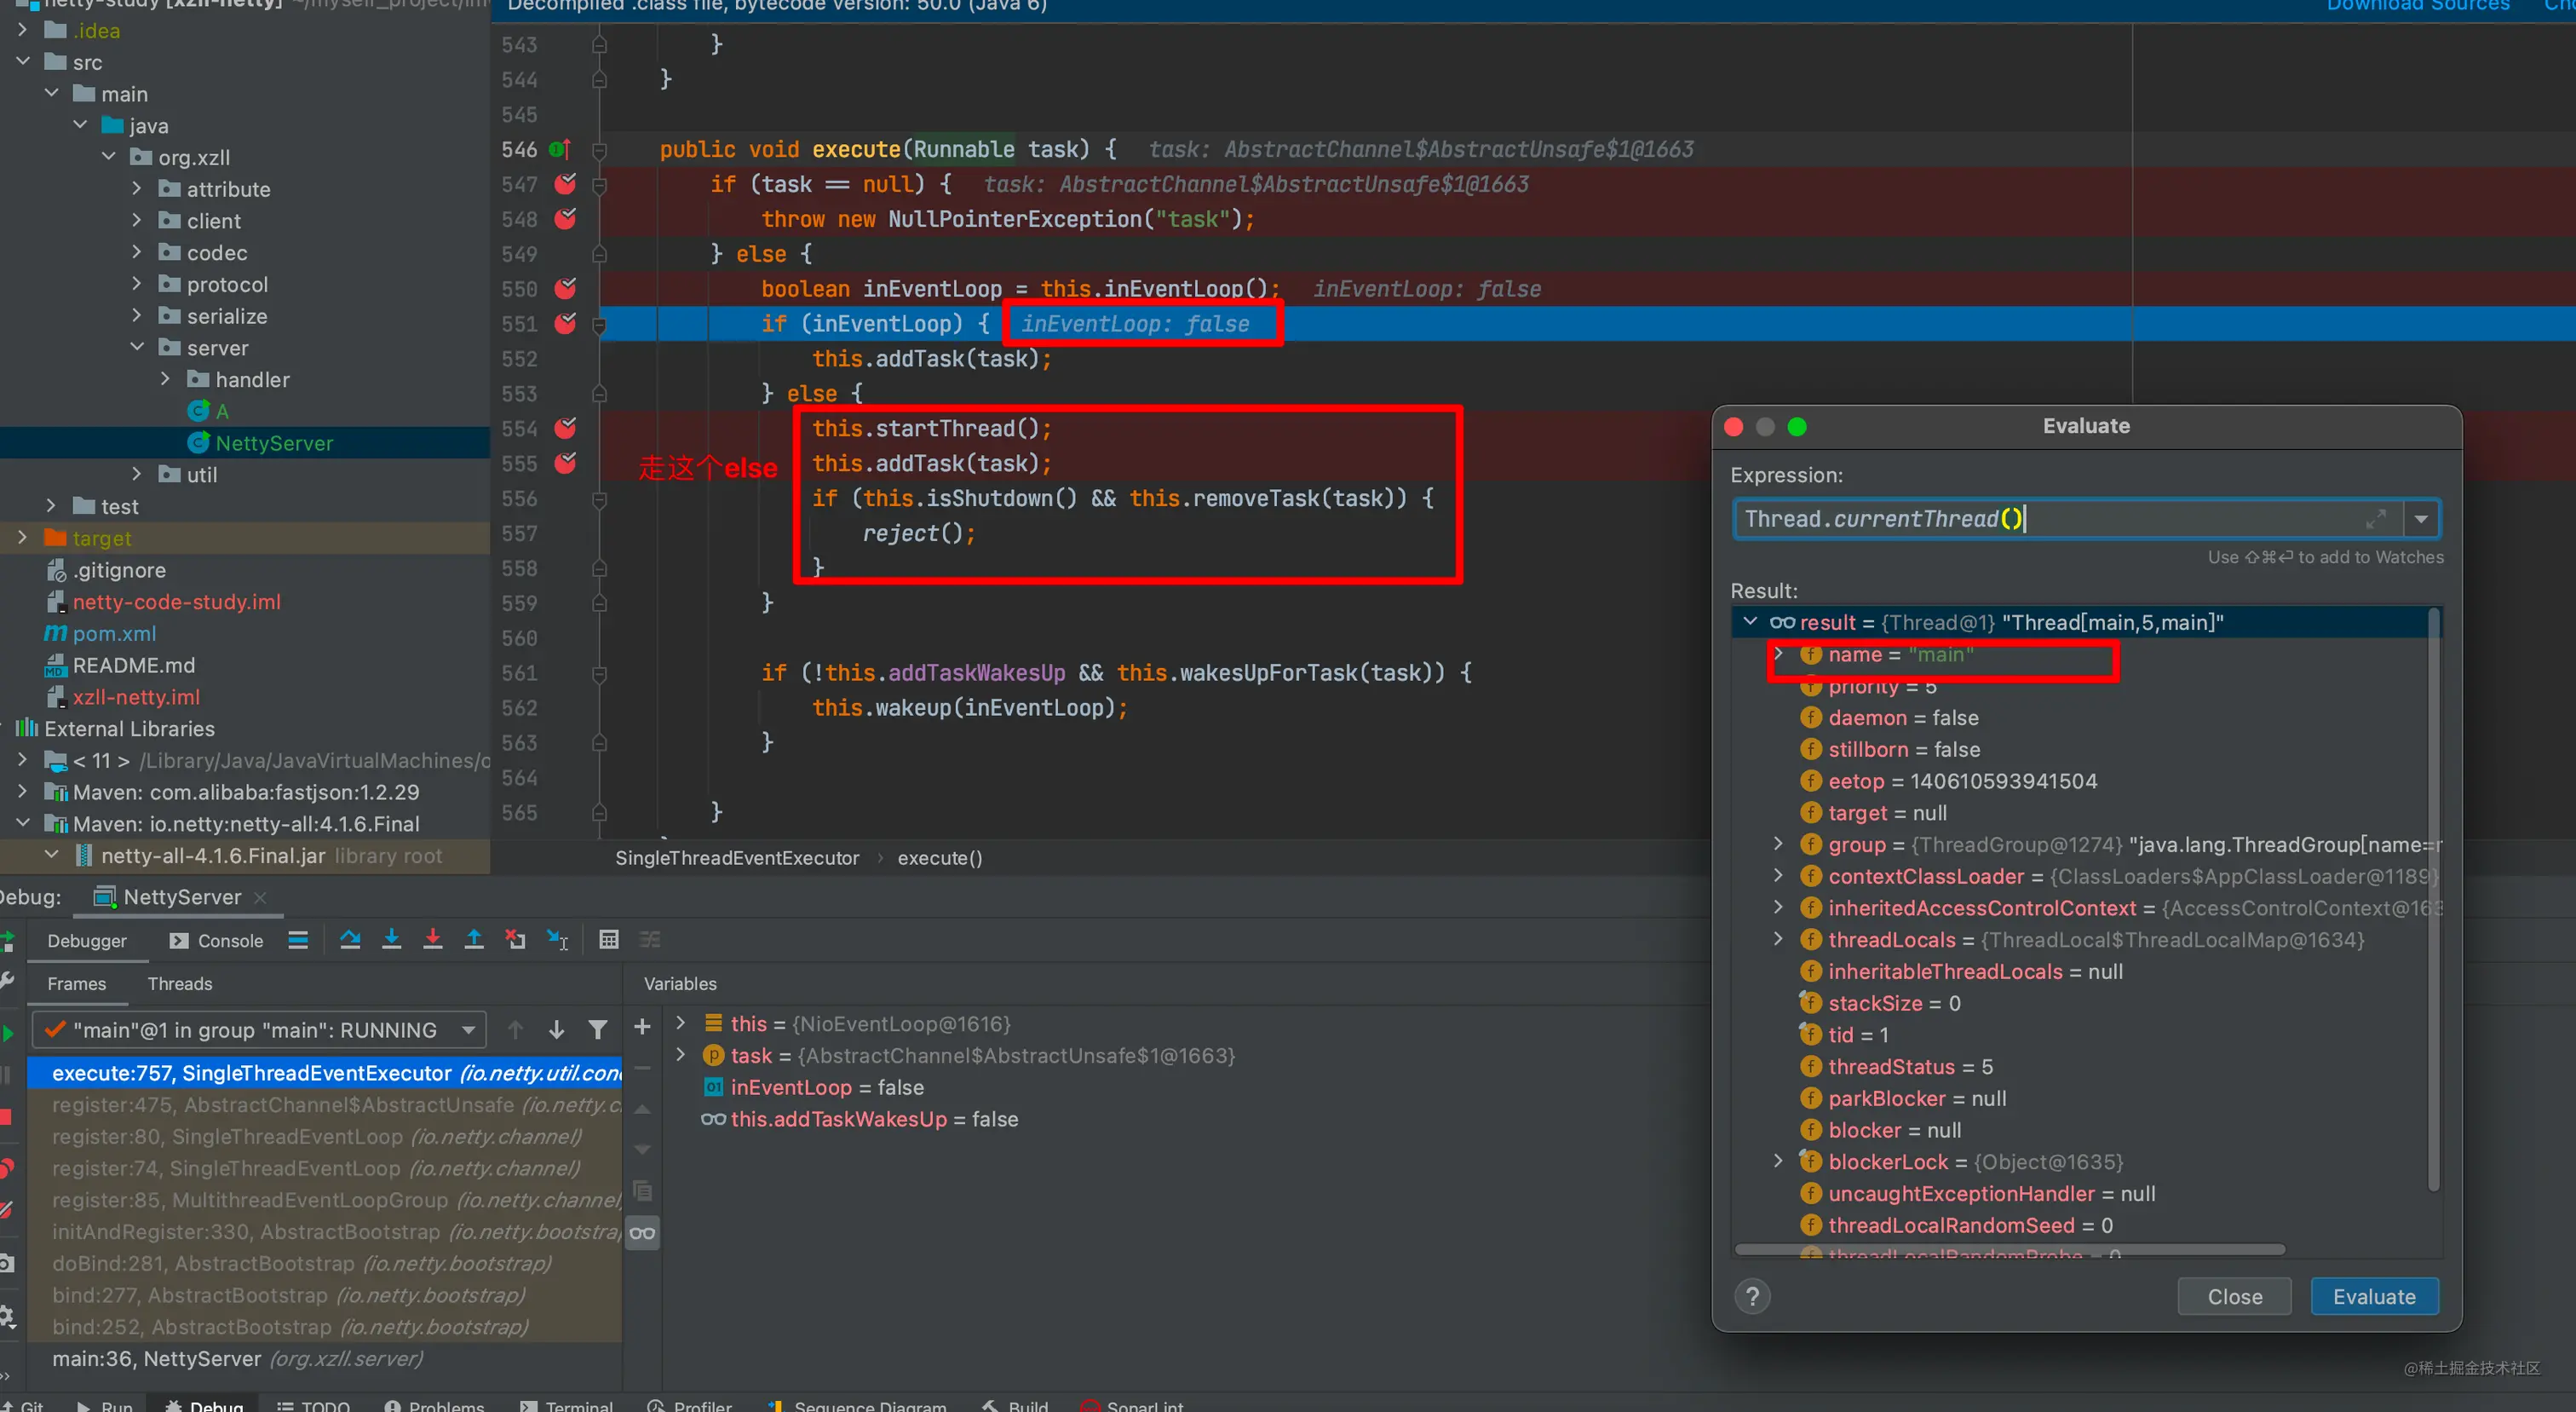Click the duplicate watch copy icon
Image resolution: width=2576 pixels, height=1412 pixels.
click(643, 1191)
